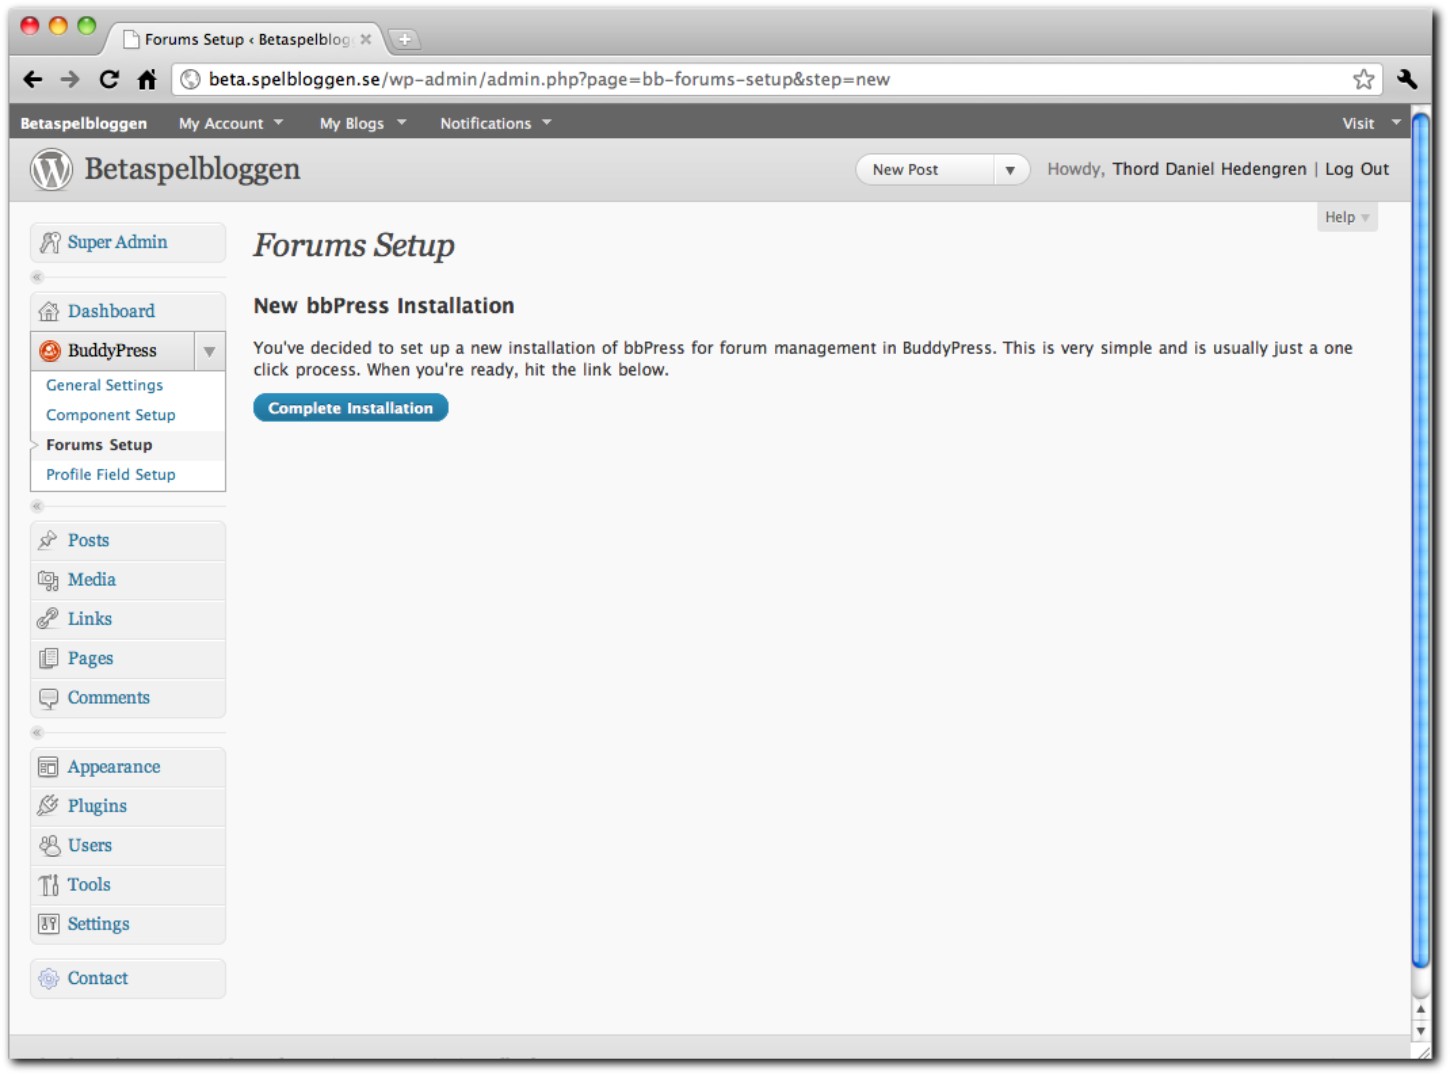Click the Users icon

point(49,846)
